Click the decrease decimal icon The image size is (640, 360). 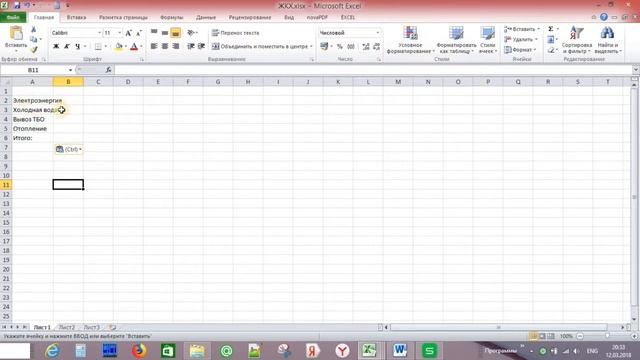tap(376, 47)
